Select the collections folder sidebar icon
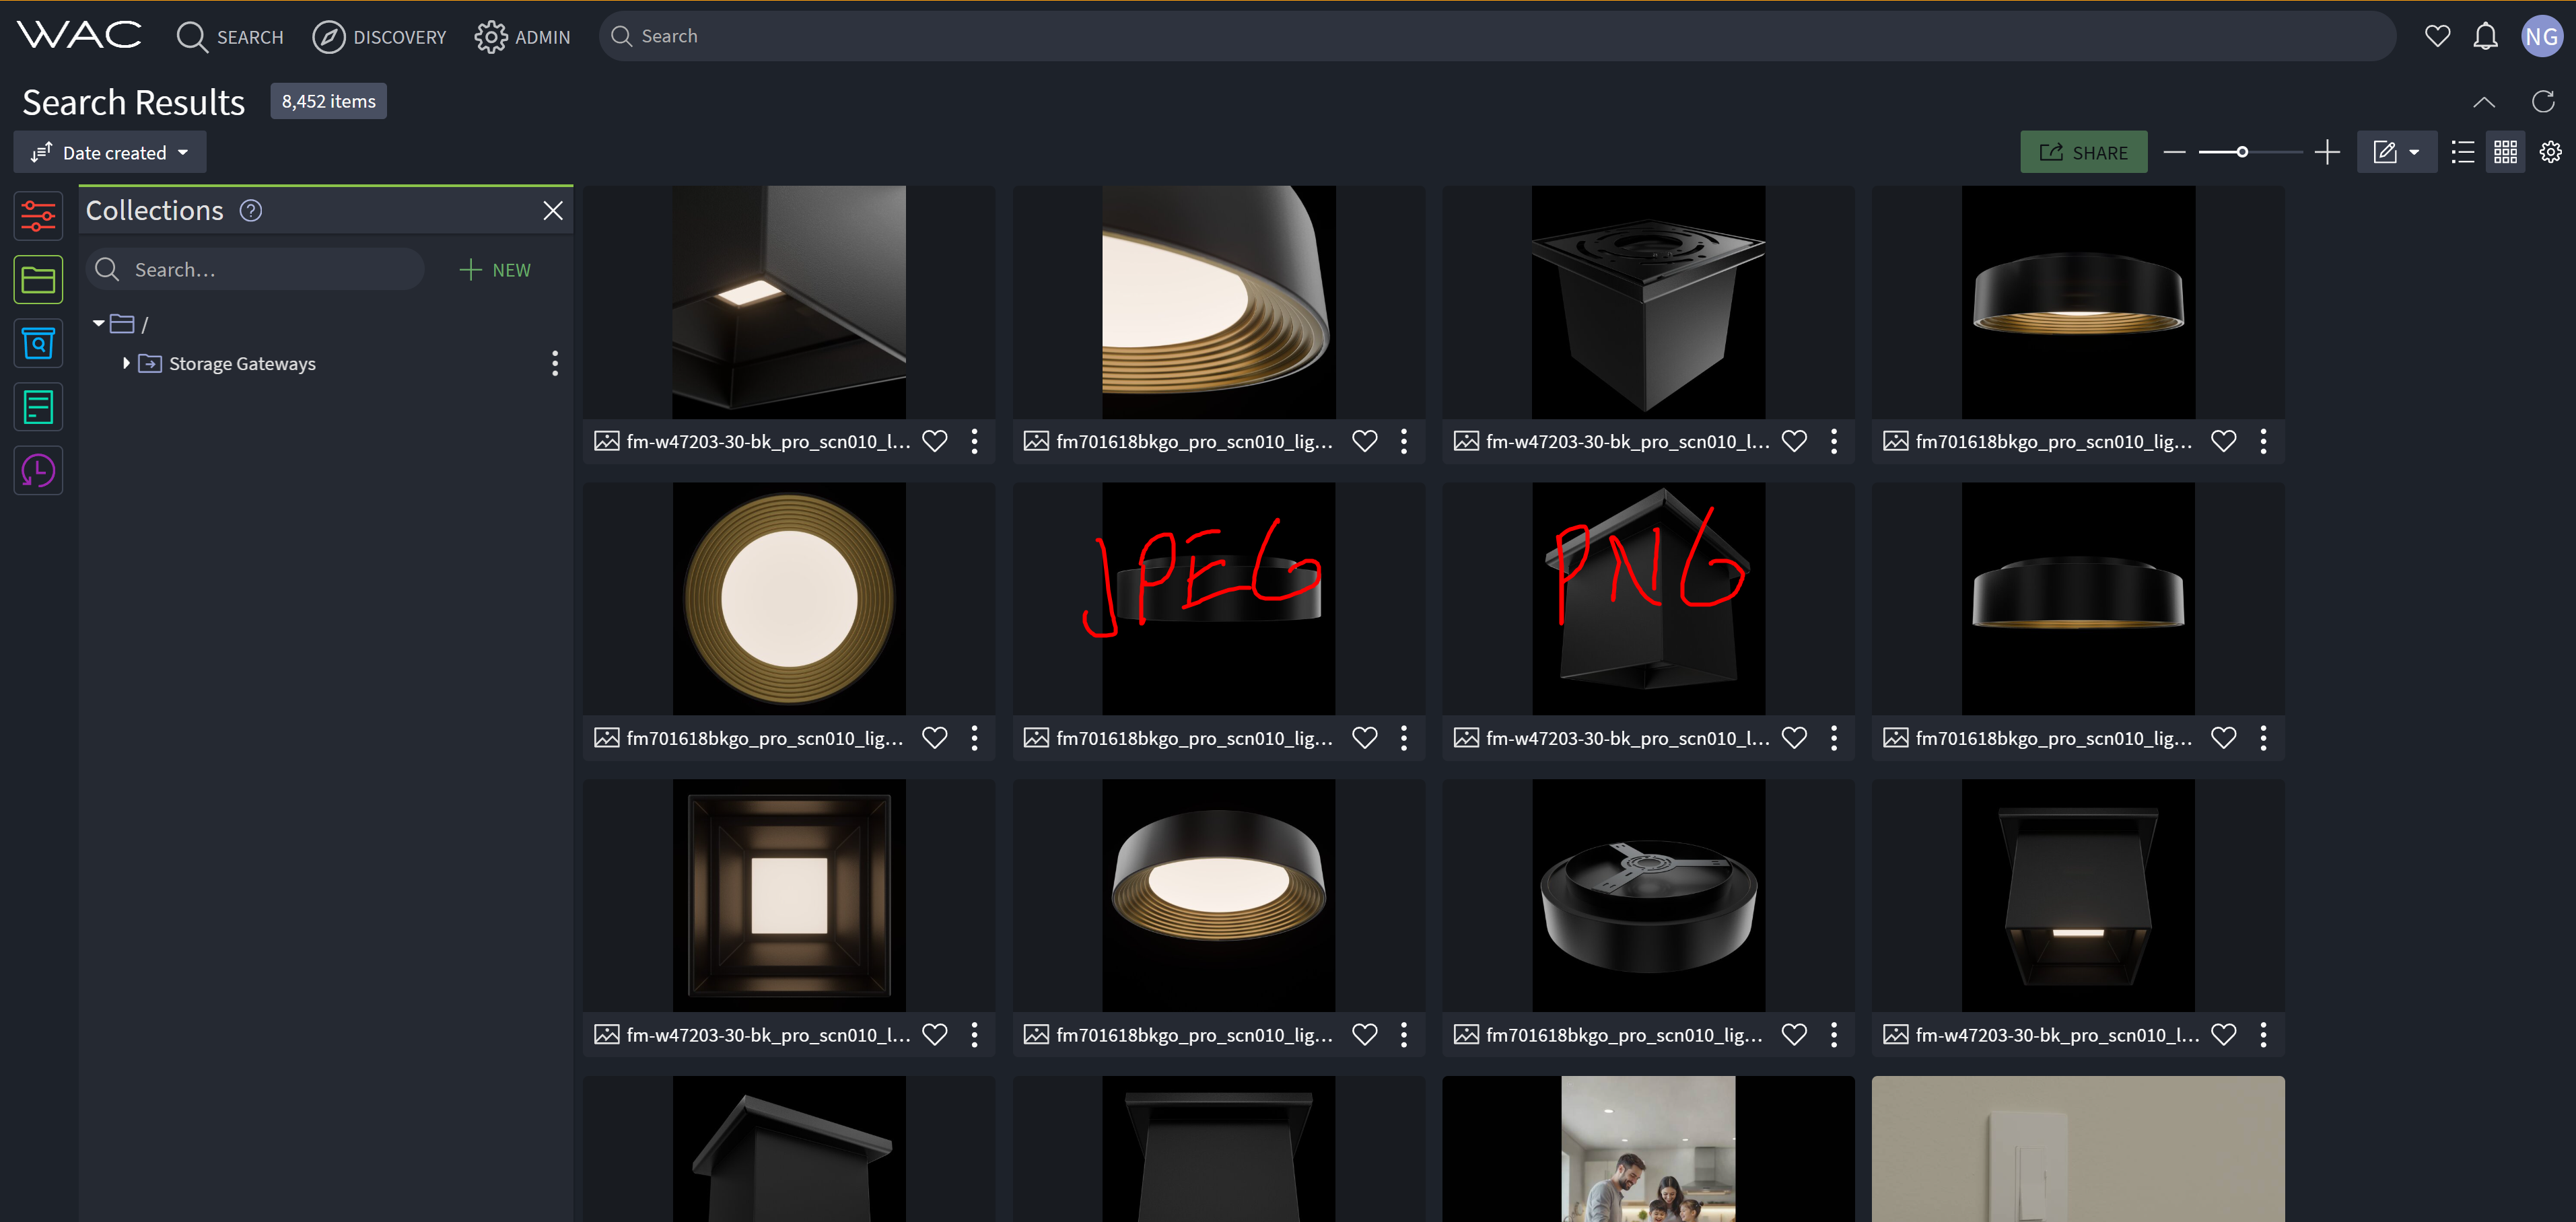2576x1222 pixels. click(38, 280)
